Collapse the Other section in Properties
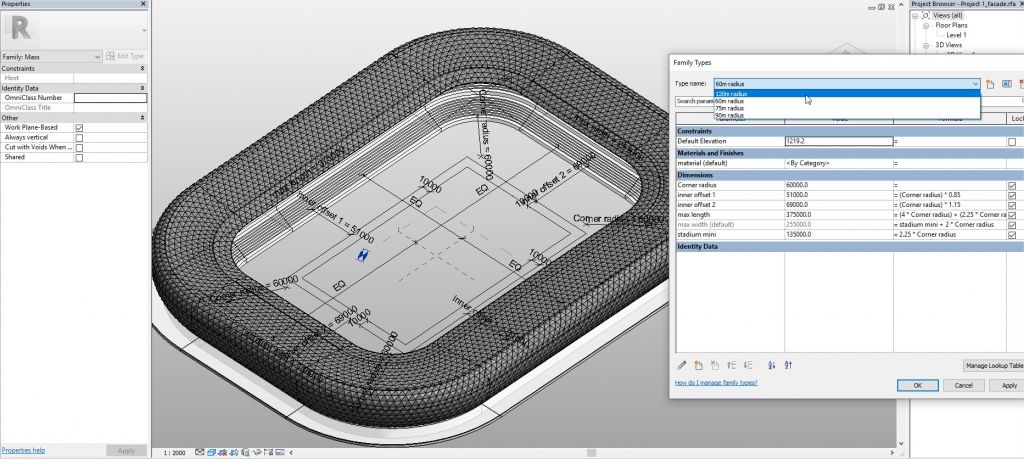This screenshot has width=1024, height=459. click(x=142, y=118)
